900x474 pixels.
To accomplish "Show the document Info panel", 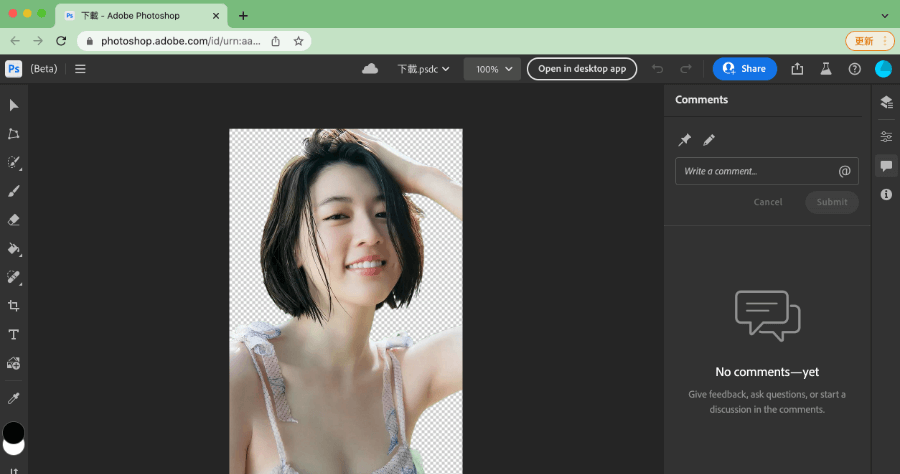I will (x=886, y=195).
